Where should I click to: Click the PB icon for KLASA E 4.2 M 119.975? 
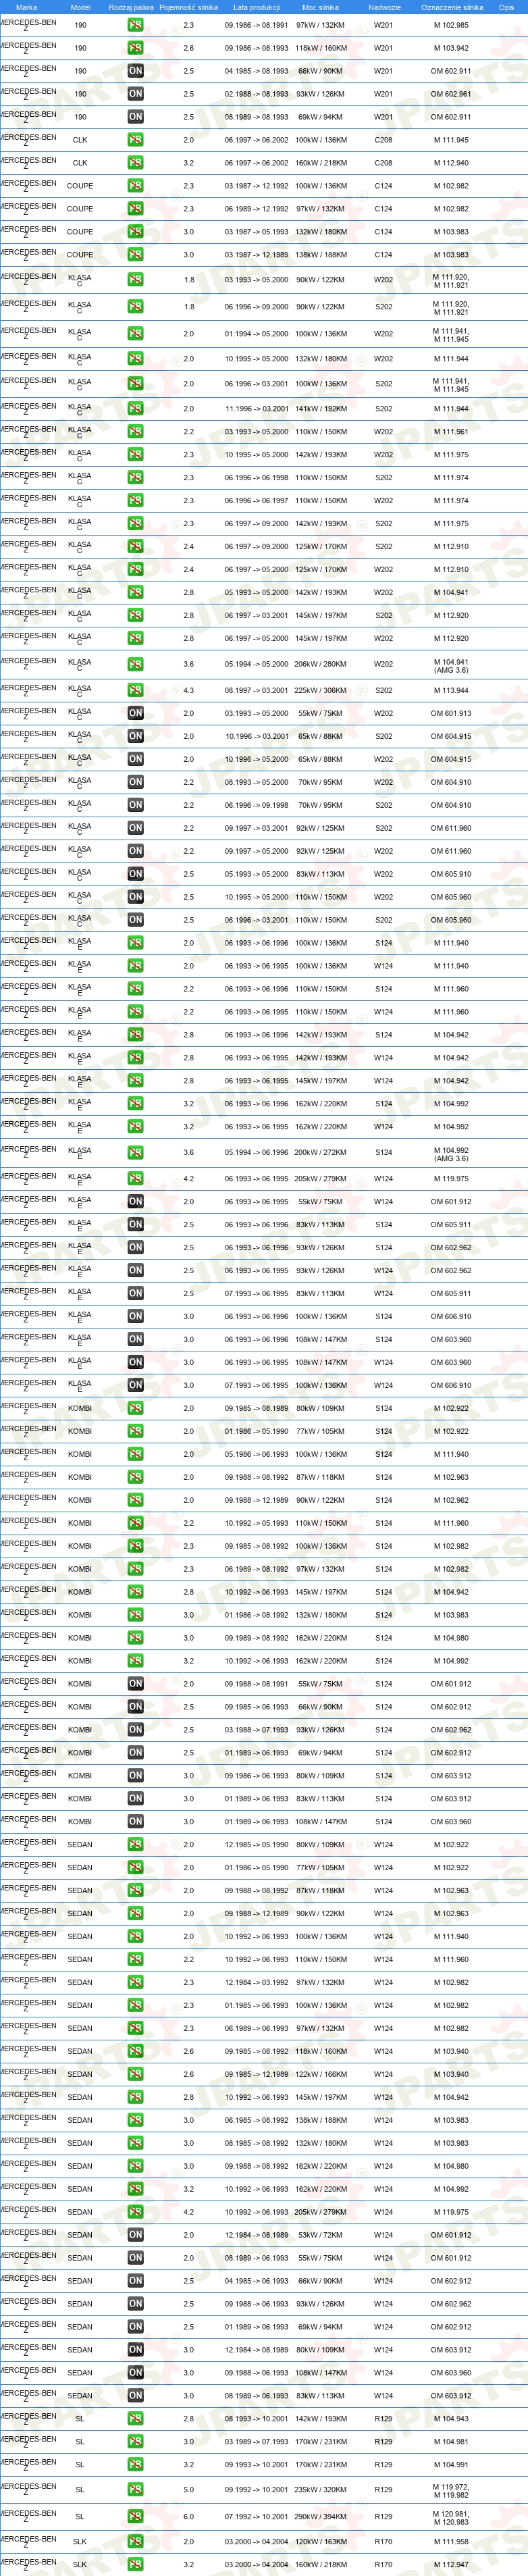pyautogui.click(x=135, y=1178)
